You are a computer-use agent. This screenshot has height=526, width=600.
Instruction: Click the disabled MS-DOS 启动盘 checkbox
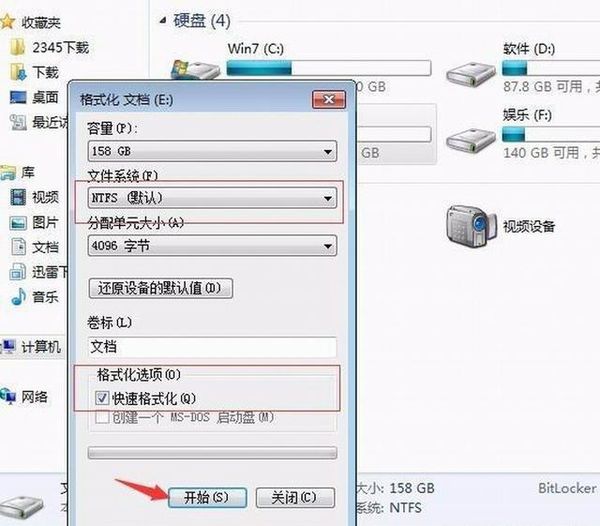click(102, 417)
